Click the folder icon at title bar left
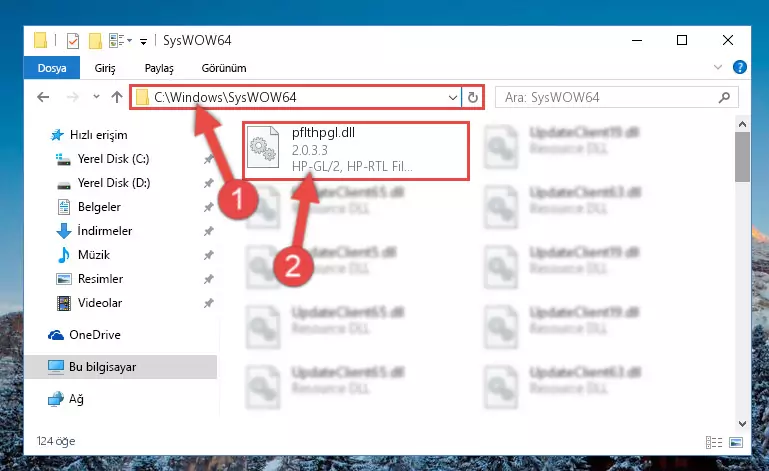The width and height of the screenshot is (769, 471). 40,40
